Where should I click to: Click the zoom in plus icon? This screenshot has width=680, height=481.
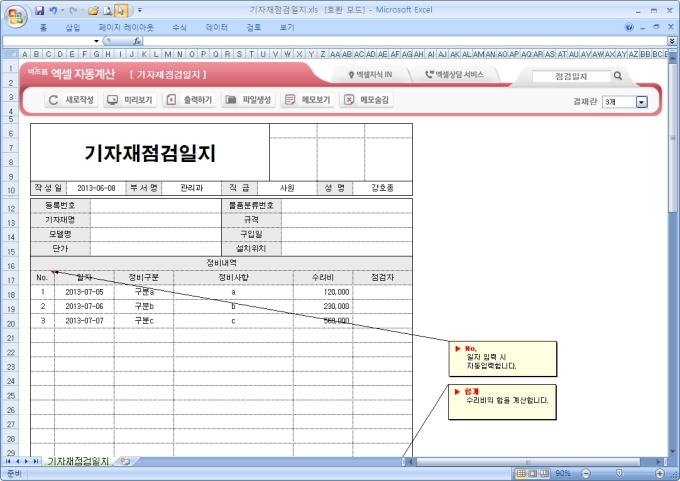click(x=659, y=472)
